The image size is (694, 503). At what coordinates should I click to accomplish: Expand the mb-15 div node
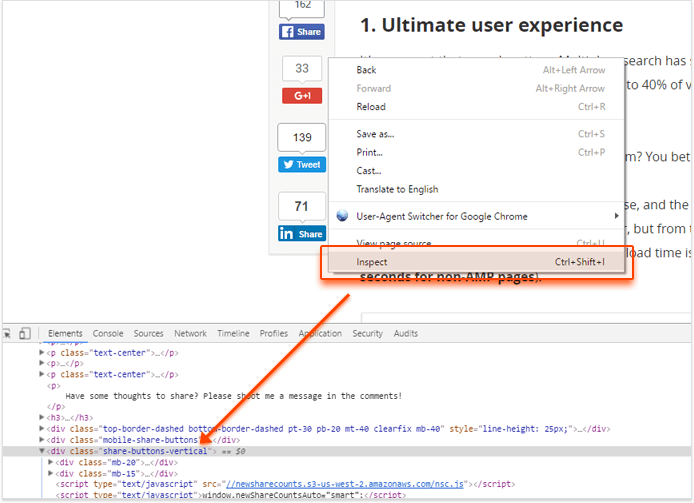pos(50,473)
